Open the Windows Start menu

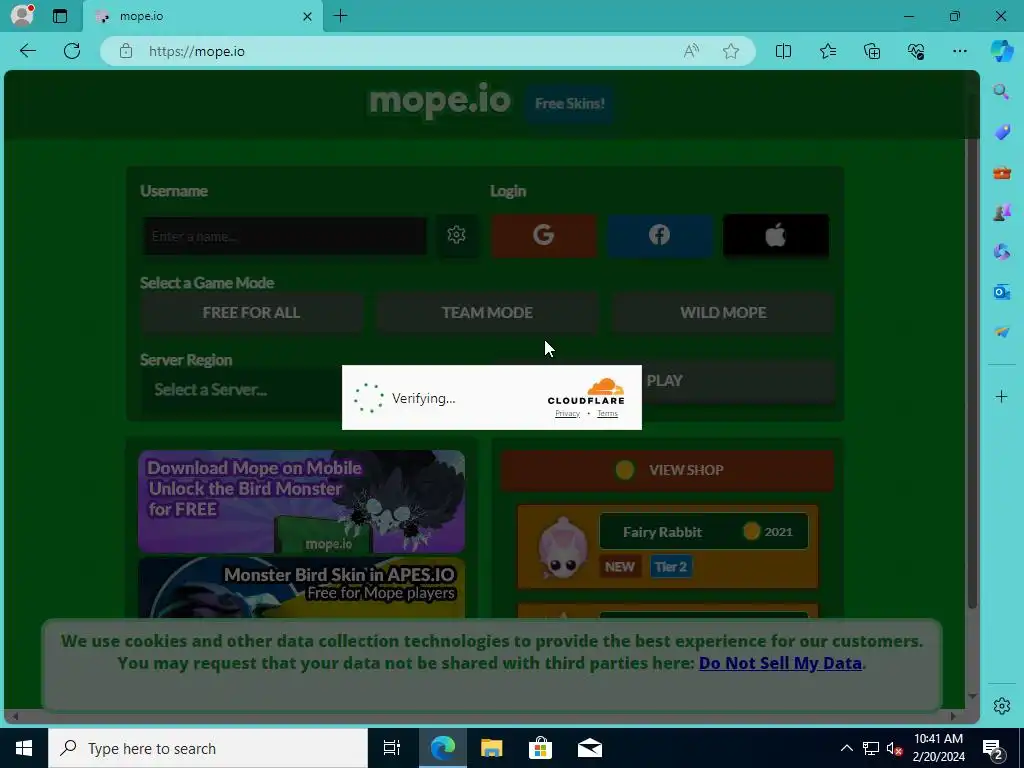click(x=24, y=748)
